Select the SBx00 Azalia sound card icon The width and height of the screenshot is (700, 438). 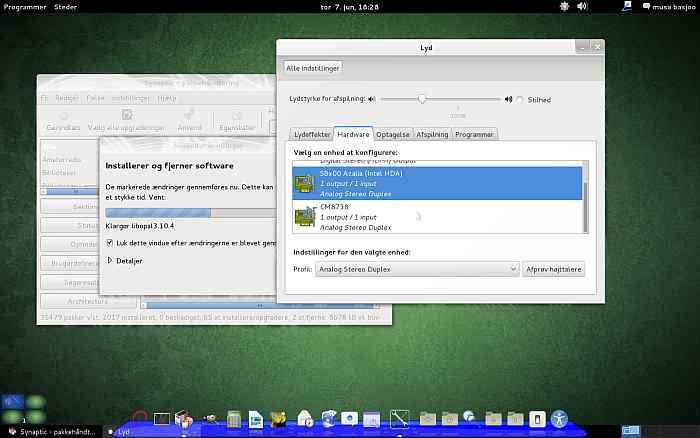coord(305,184)
